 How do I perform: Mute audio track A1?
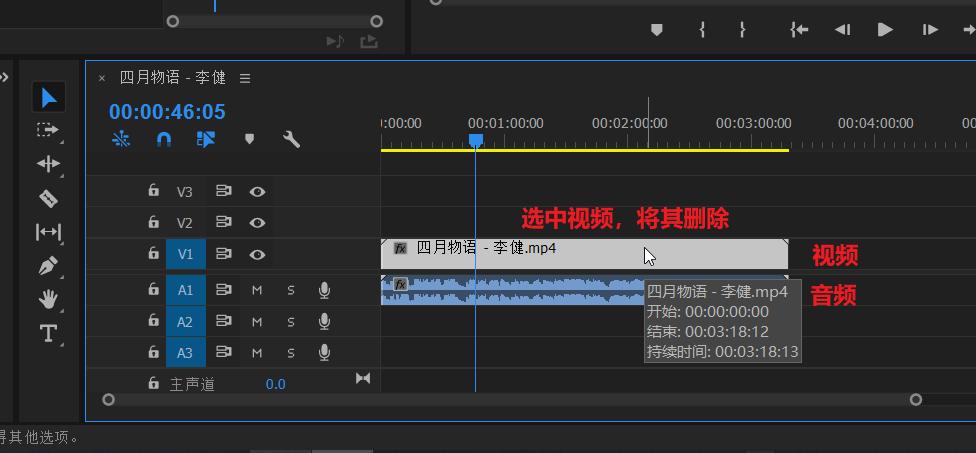tap(257, 290)
